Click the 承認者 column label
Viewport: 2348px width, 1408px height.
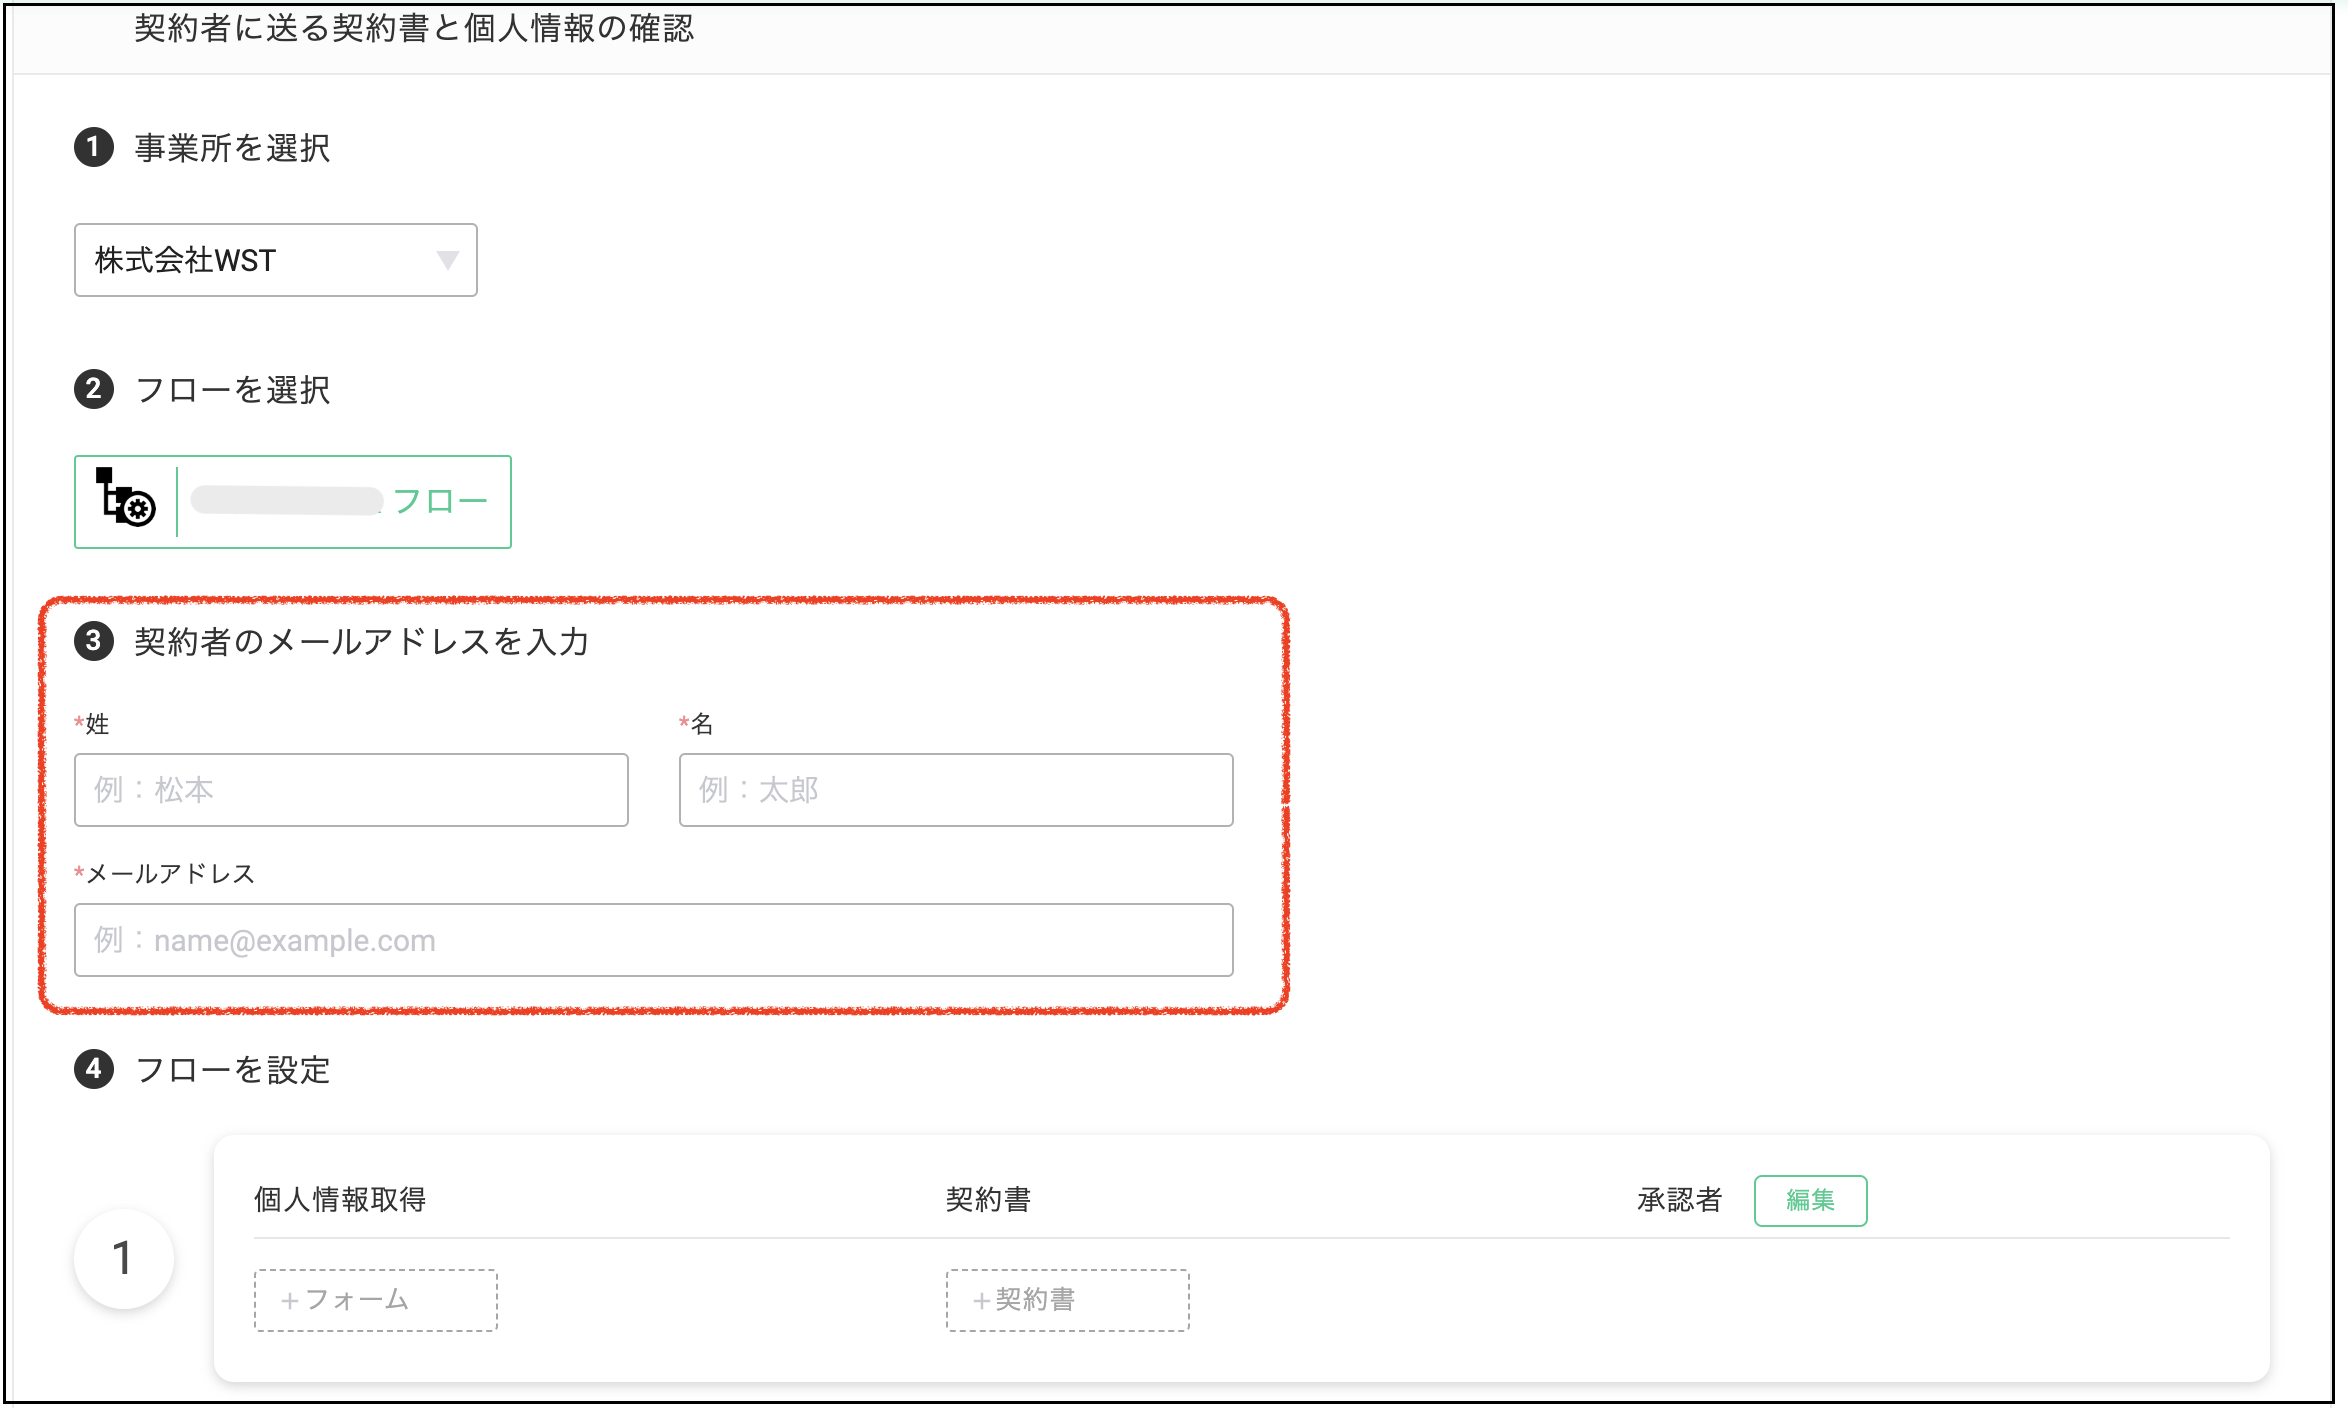tap(1680, 1199)
